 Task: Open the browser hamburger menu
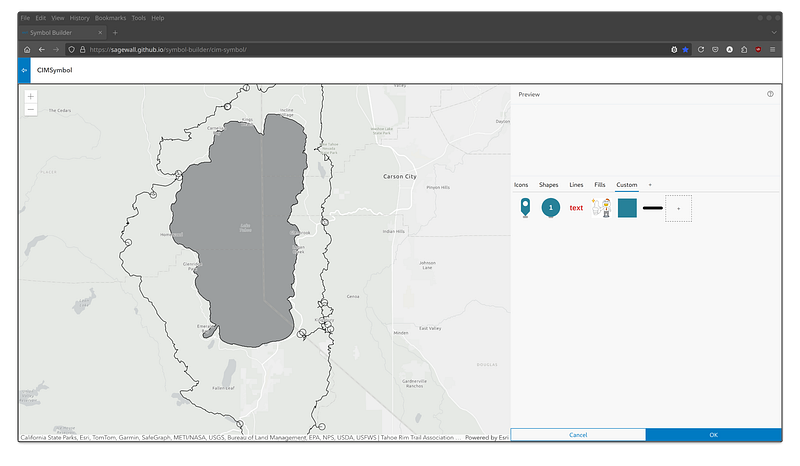tap(772, 50)
